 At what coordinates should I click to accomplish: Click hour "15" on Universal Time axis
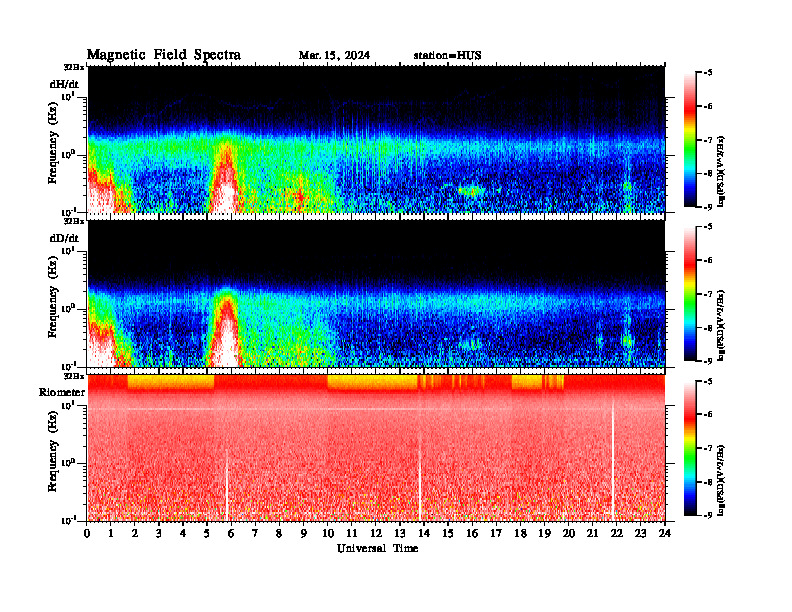coord(448,534)
